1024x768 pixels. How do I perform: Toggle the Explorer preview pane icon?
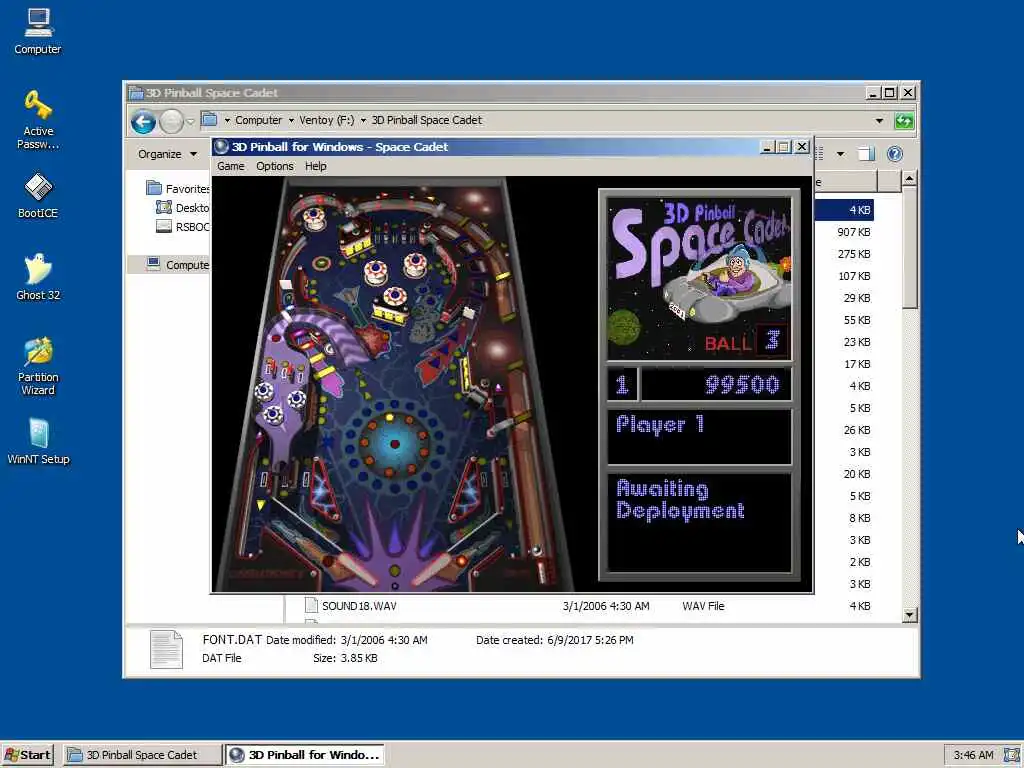866,154
